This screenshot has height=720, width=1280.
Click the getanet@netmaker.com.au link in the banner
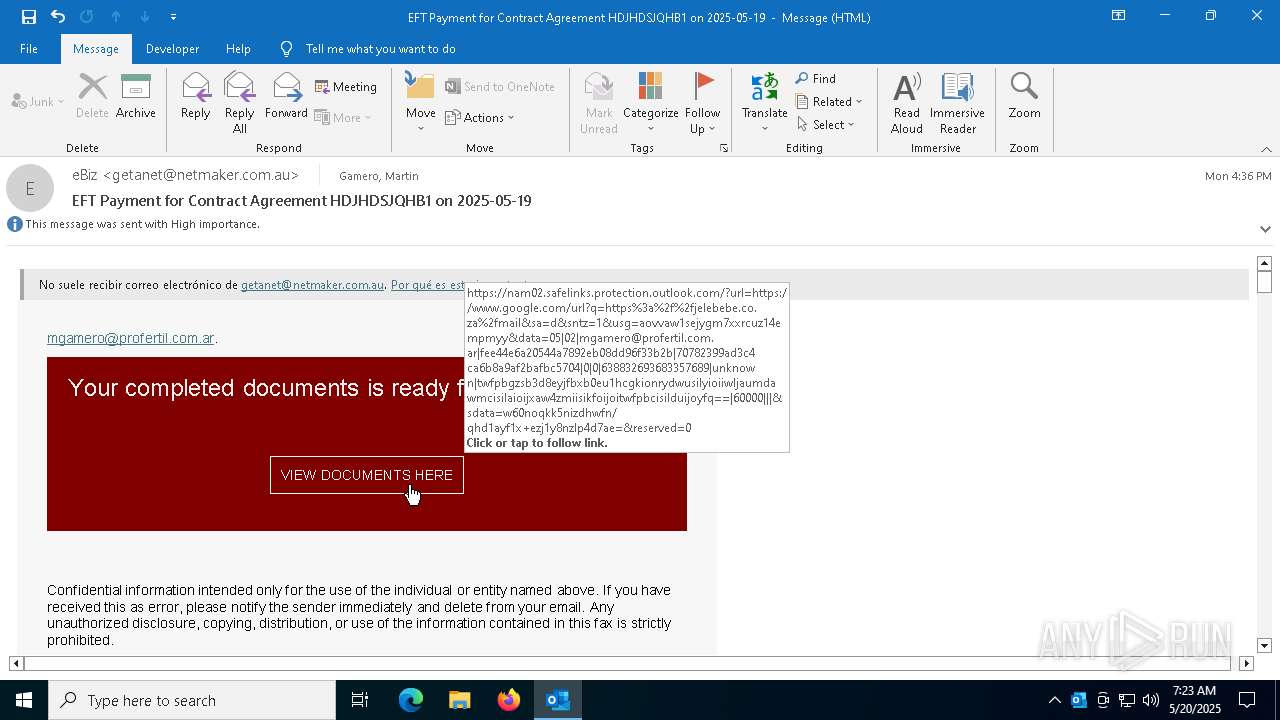pos(312,285)
